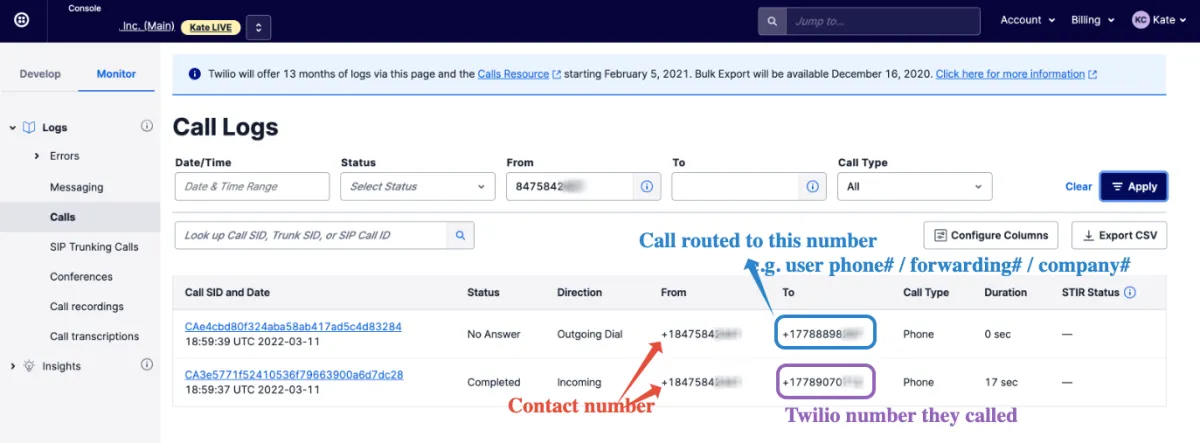Open call CA3e5771f52410536f79663900a6d7dc28

tap(294, 375)
